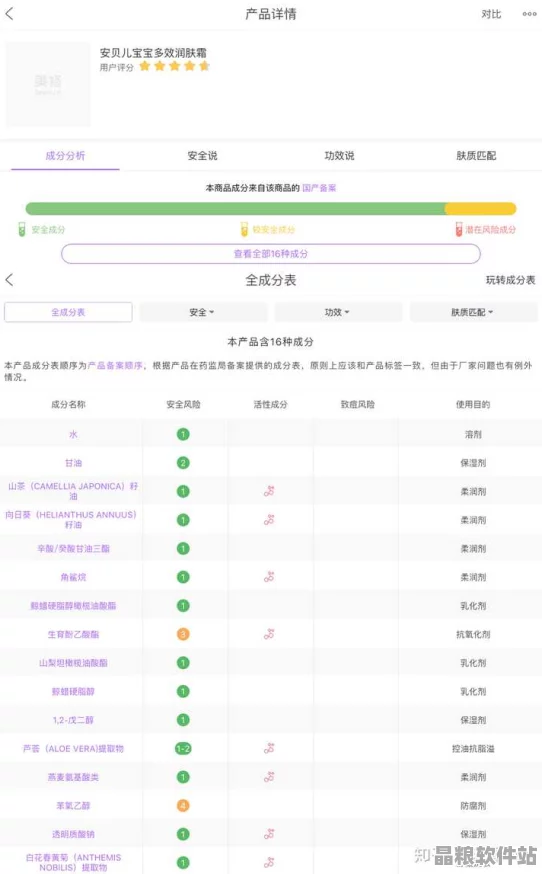This screenshot has width=542, height=874.
Task: Click the 1-2 safety badge for 芦荟提取物
Action: pos(183,749)
